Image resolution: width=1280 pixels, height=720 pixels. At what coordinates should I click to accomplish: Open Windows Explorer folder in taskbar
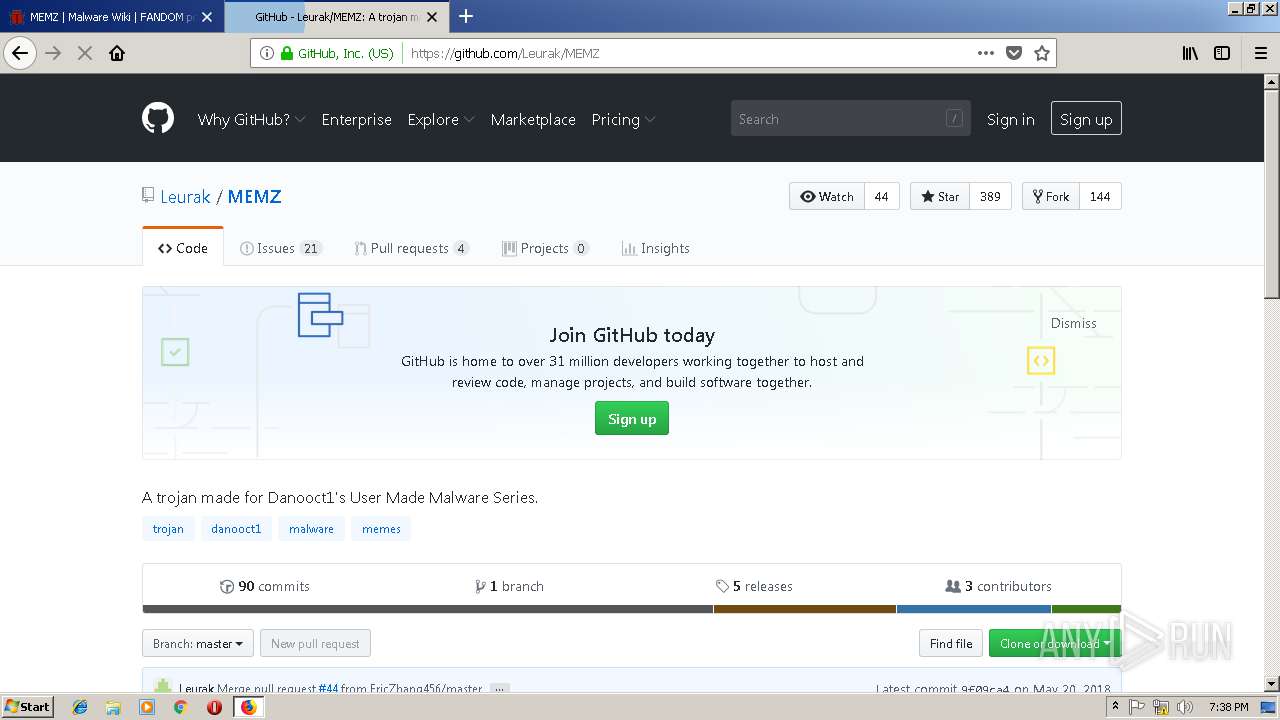[113, 707]
